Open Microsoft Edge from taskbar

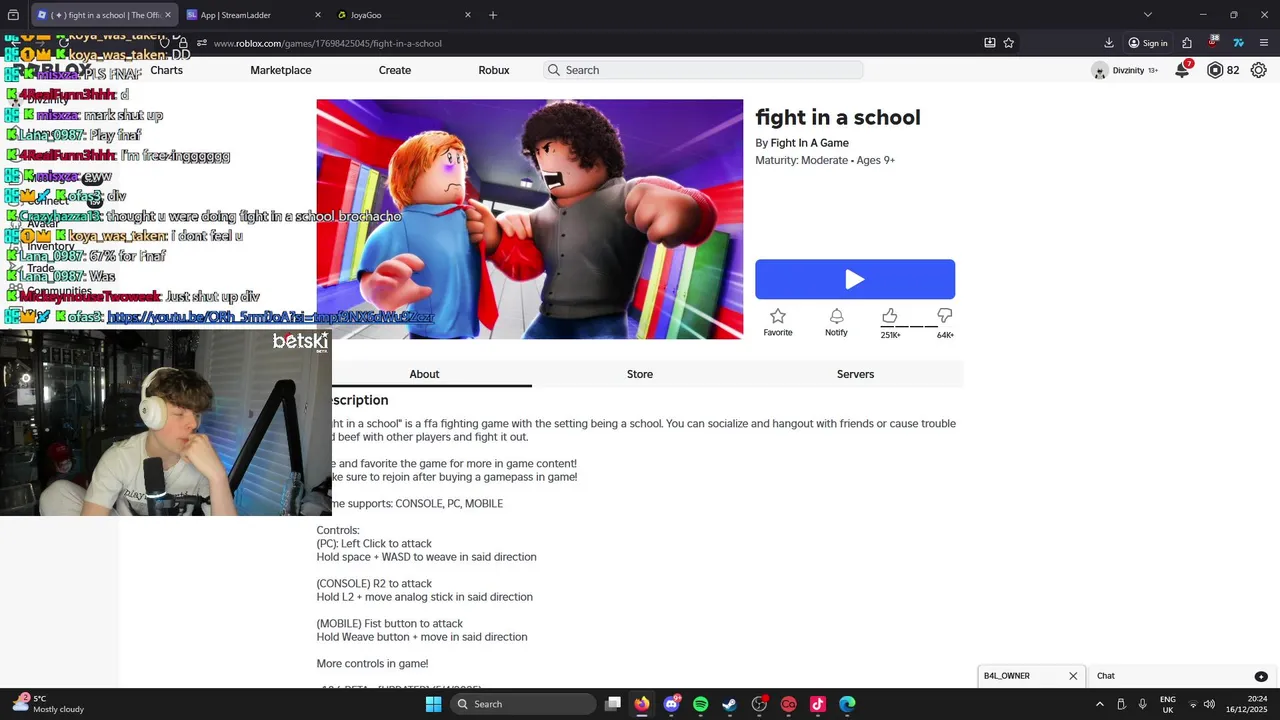(847, 704)
